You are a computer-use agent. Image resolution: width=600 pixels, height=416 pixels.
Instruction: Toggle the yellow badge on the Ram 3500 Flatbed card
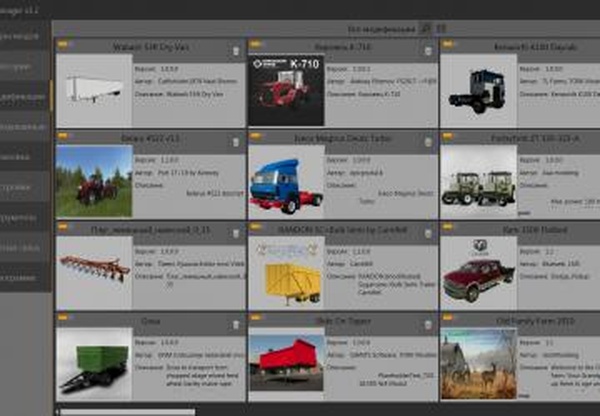447,227
